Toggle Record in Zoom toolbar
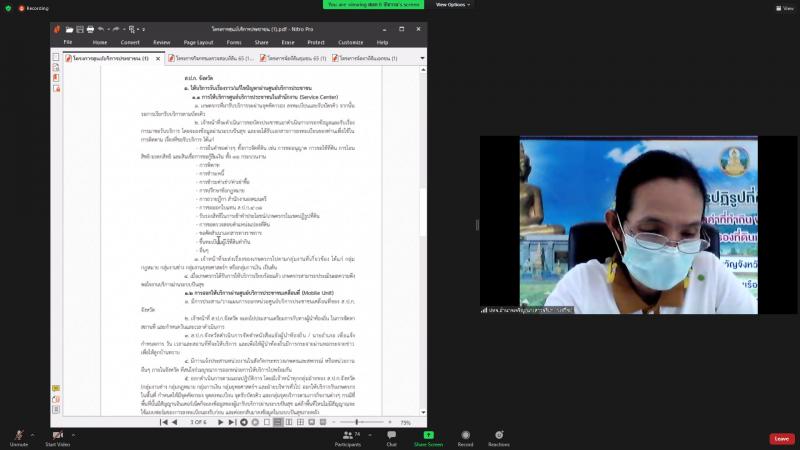 465,438
